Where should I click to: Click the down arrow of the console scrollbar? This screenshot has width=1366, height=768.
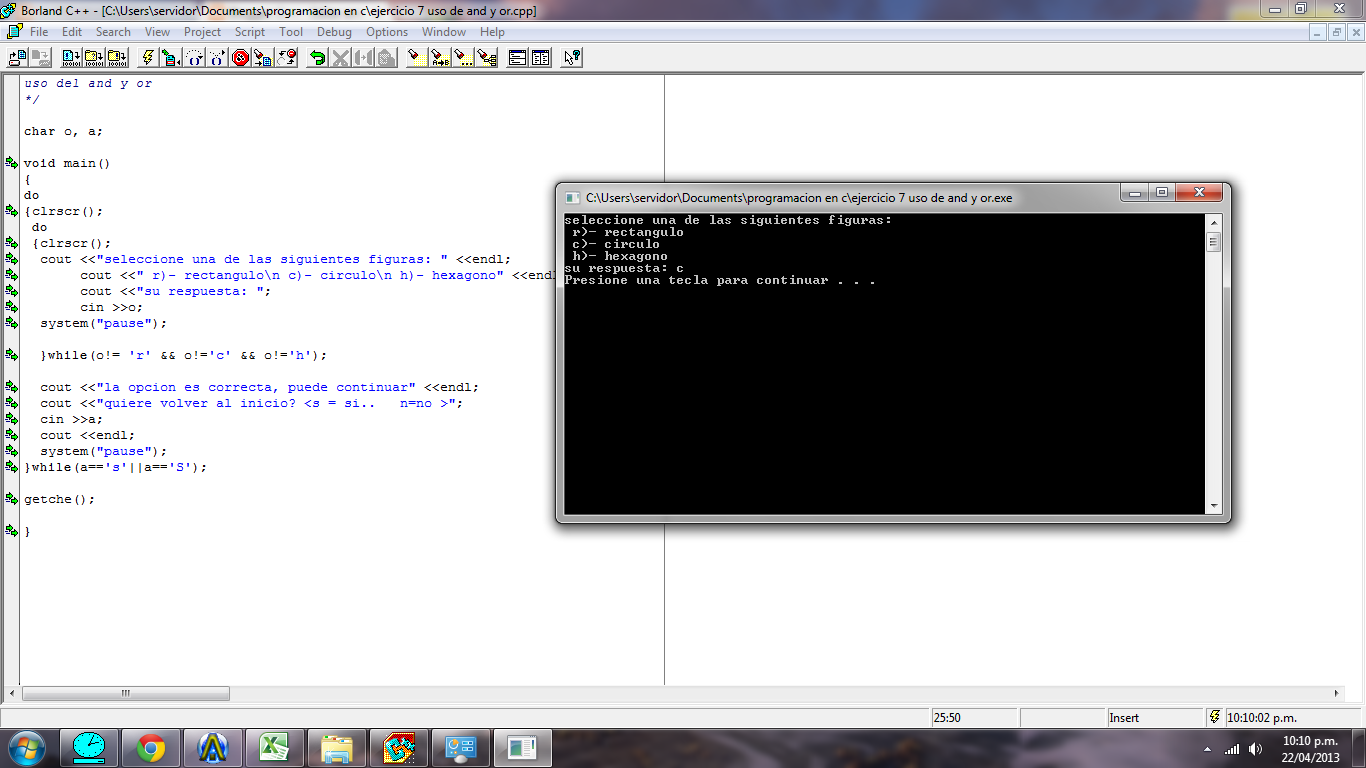(1215, 506)
